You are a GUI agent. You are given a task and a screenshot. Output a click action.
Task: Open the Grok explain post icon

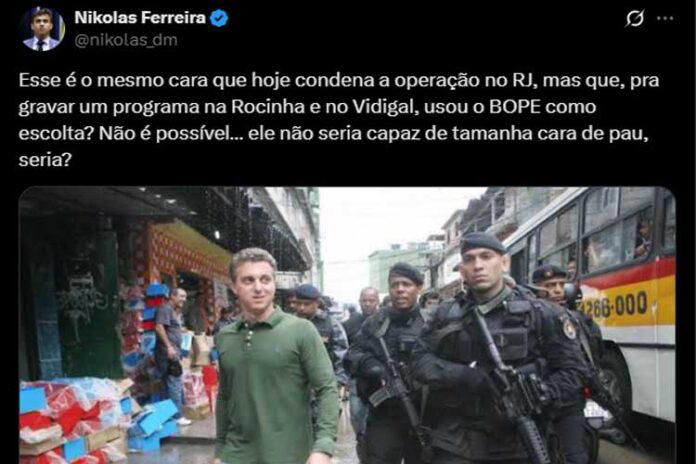pyautogui.click(x=635, y=19)
